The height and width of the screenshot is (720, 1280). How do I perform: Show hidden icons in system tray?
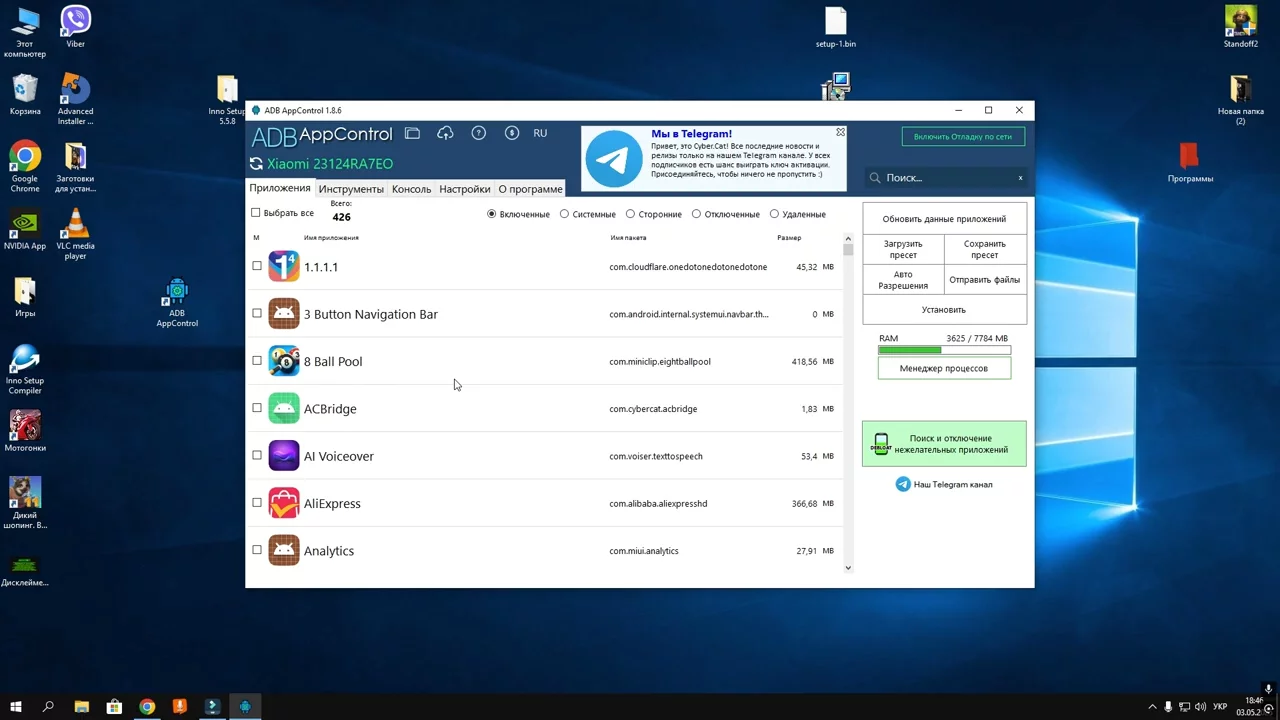[x=1152, y=707]
